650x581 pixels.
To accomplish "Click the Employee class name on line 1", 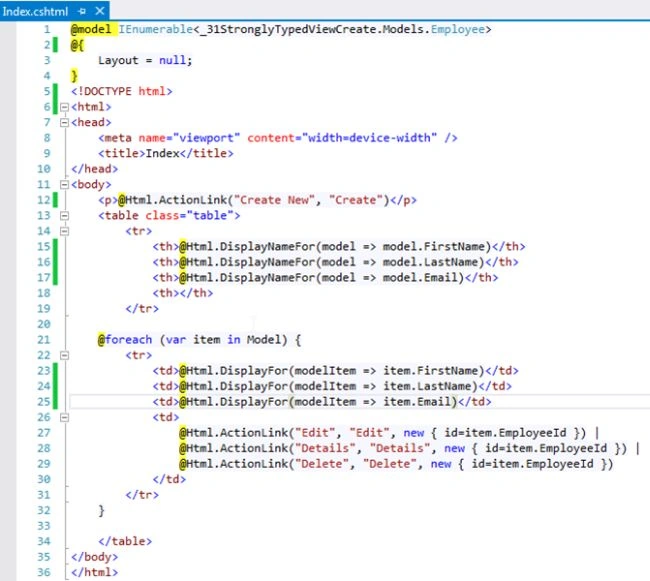I will [x=458, y=30].
